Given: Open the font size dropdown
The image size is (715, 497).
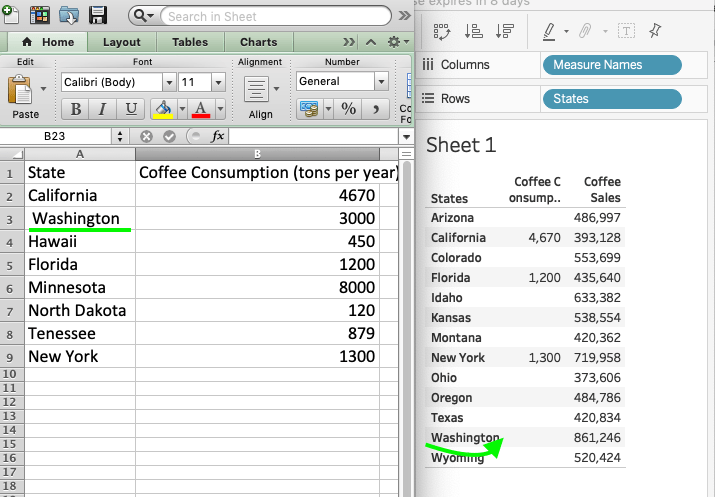Looking at the screenshot, I should pos(218,83).
